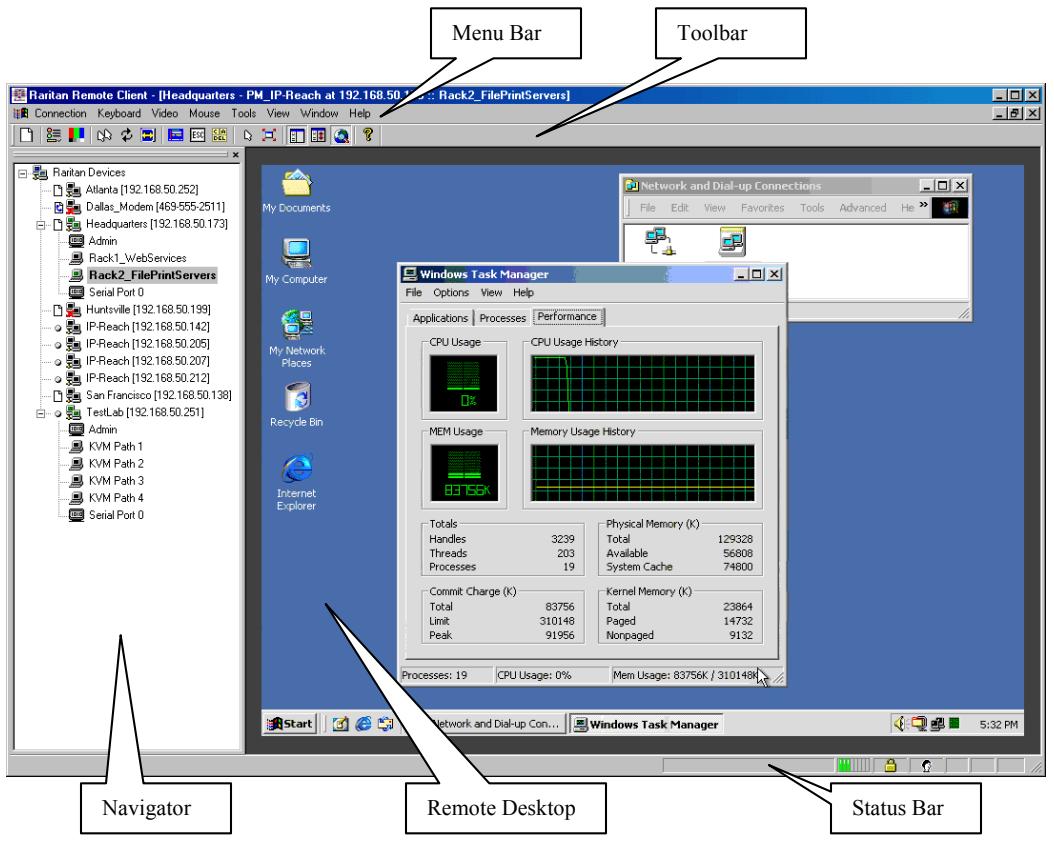Click the Single Mouse Cursor arrow icon

point(247,135)
